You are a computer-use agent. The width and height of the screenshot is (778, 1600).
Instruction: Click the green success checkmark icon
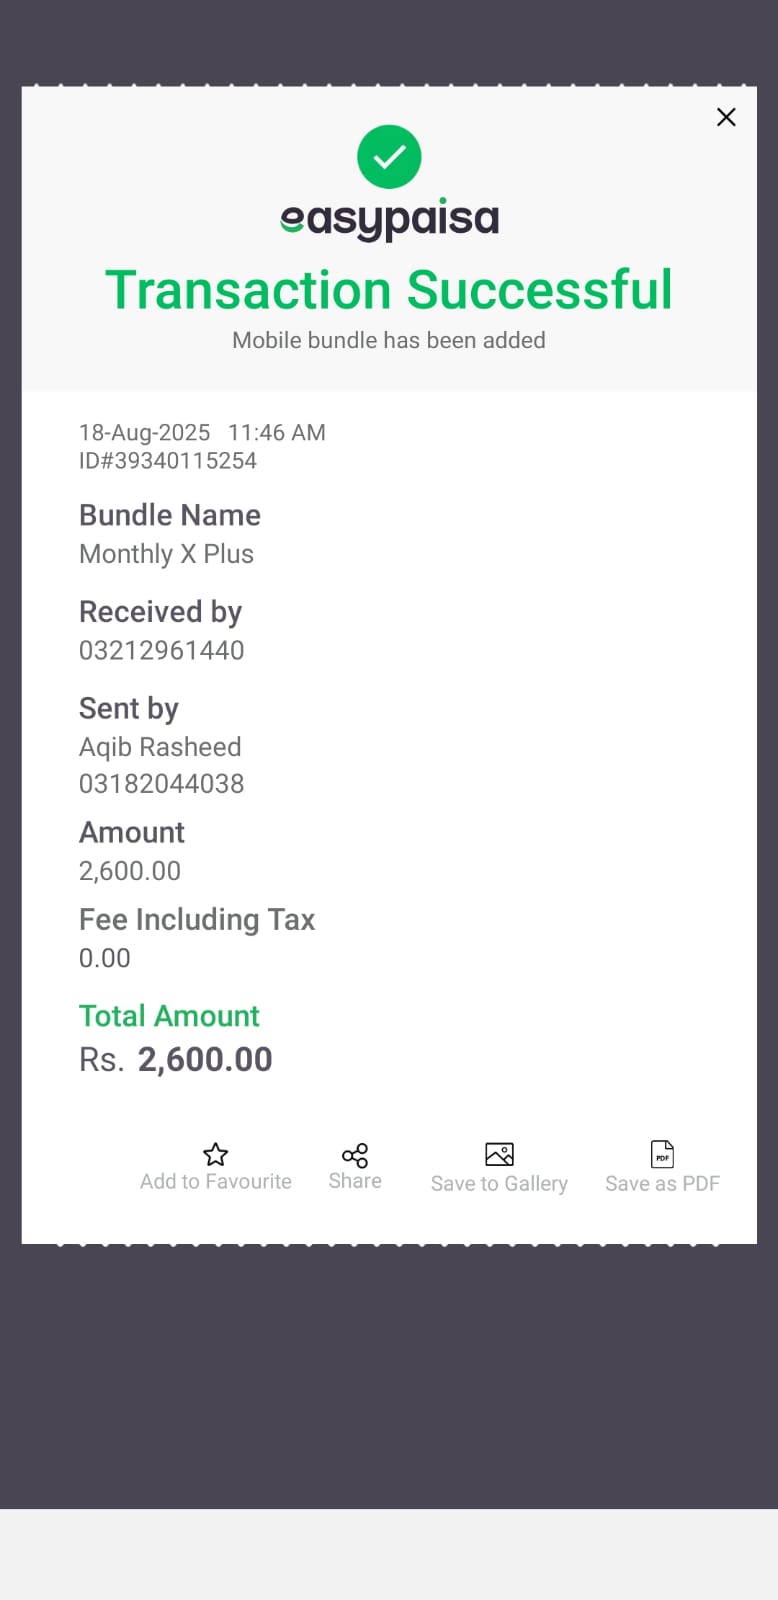point(389,157)
